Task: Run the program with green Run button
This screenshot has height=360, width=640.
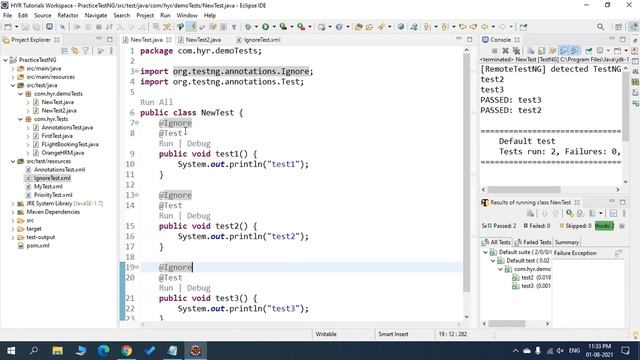Action: pos(265,27)
